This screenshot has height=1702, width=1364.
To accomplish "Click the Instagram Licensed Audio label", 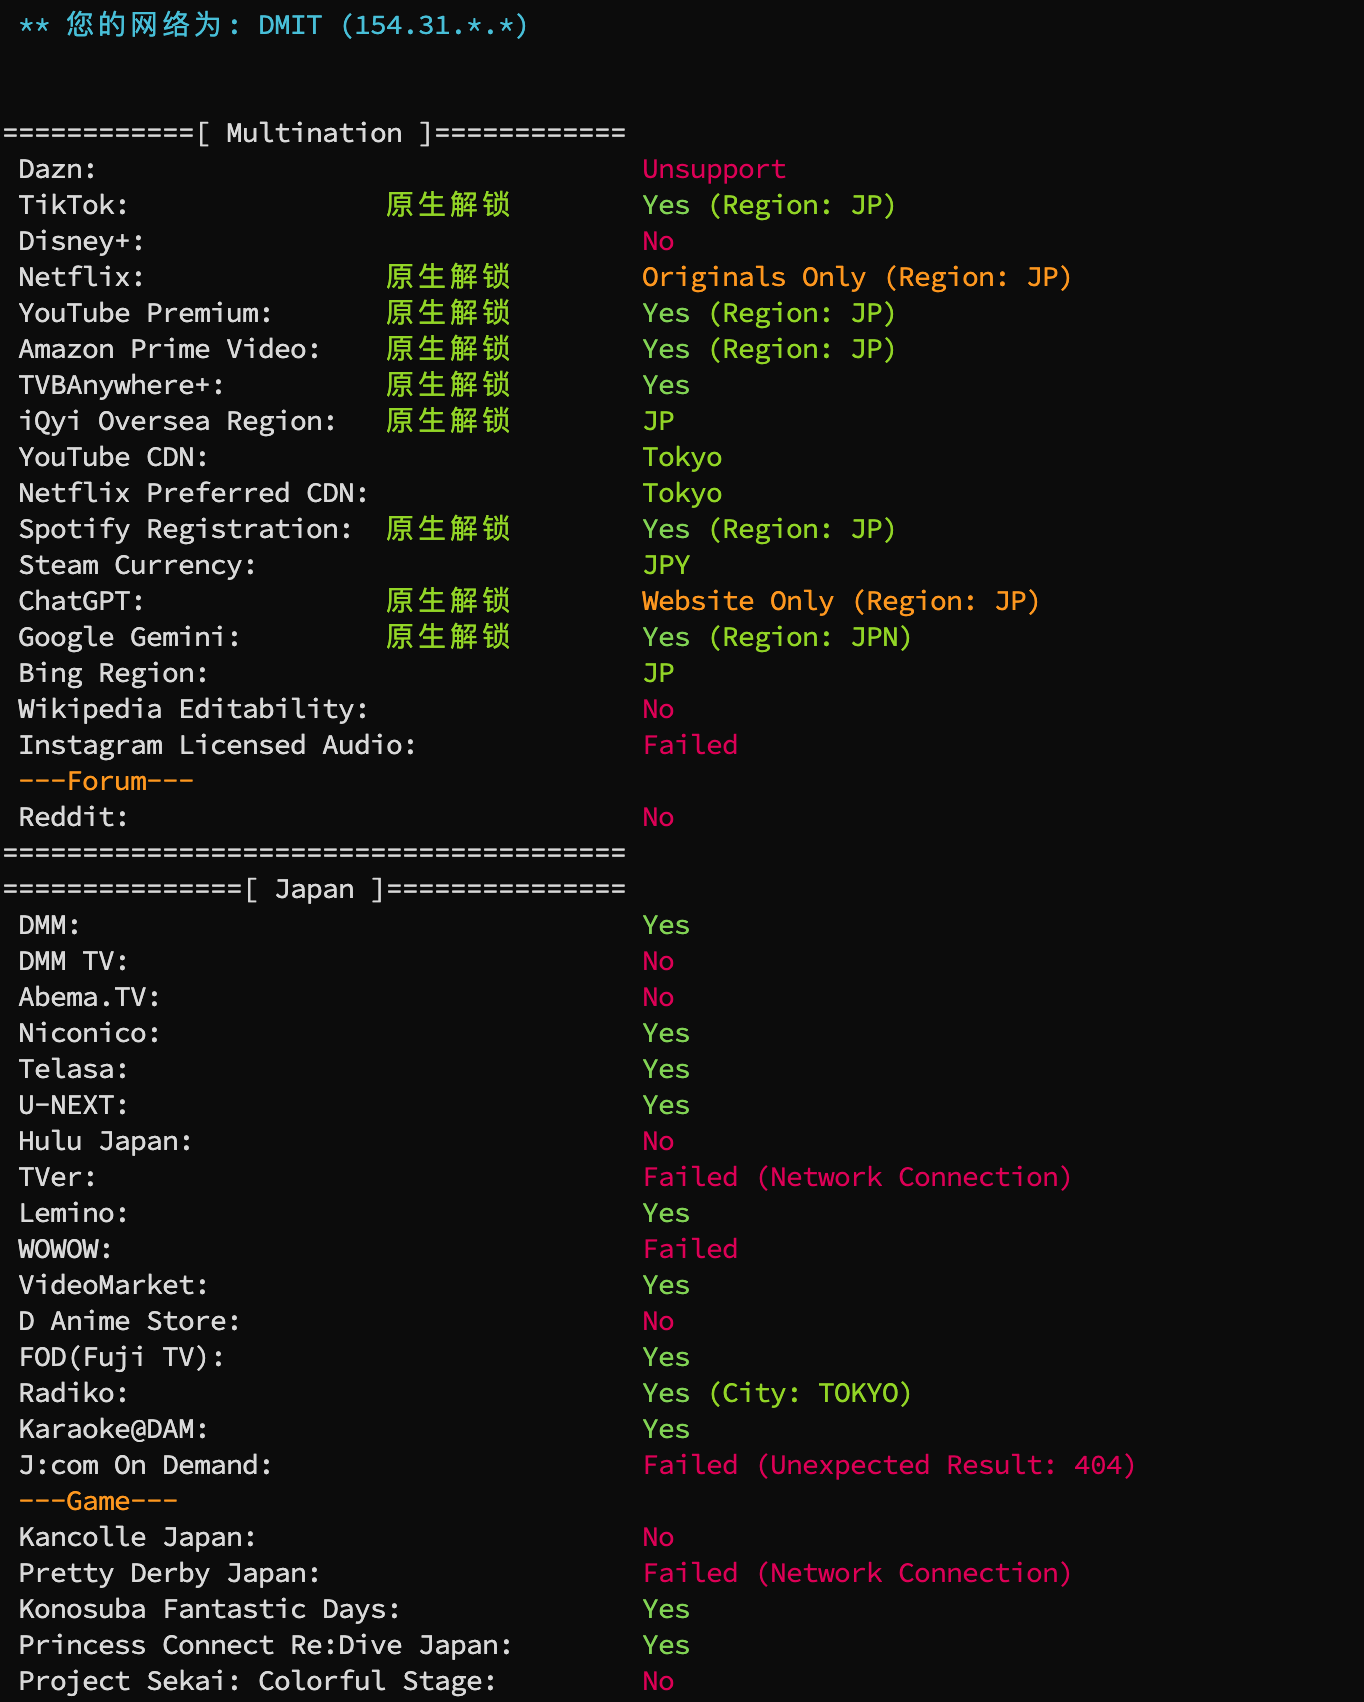I will pos(217,745).
